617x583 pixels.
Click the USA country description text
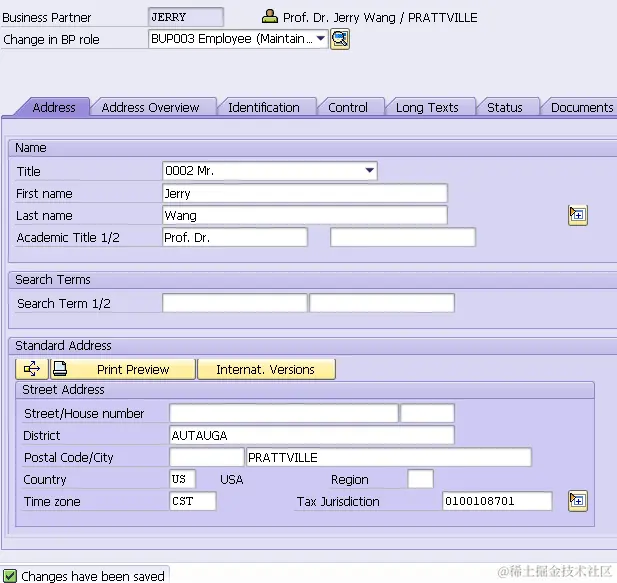[x=231, y=479]
